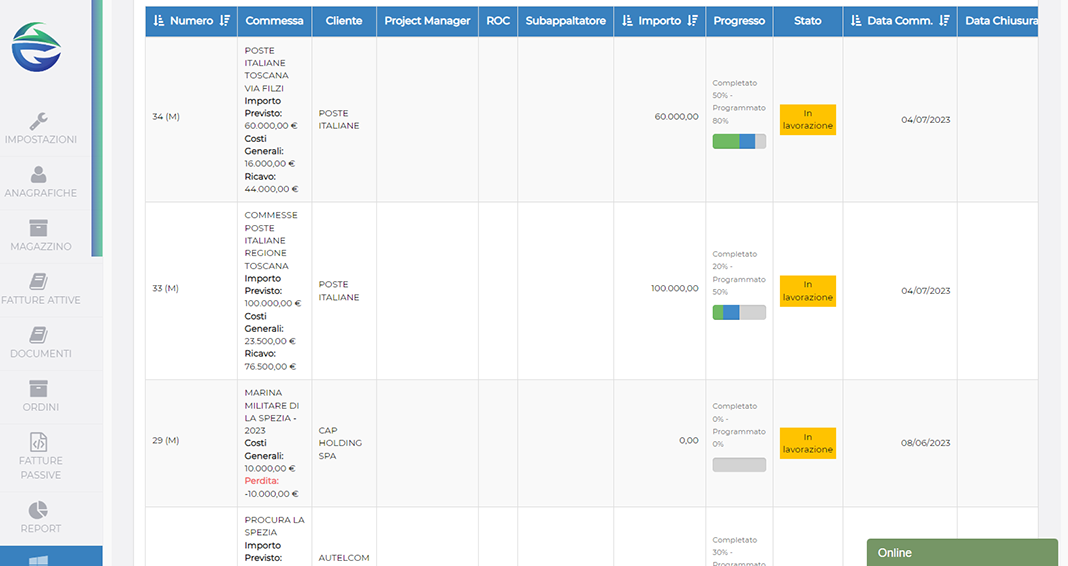
Task: Click AUTELCOM client cell
Action: tap(344, 557)
